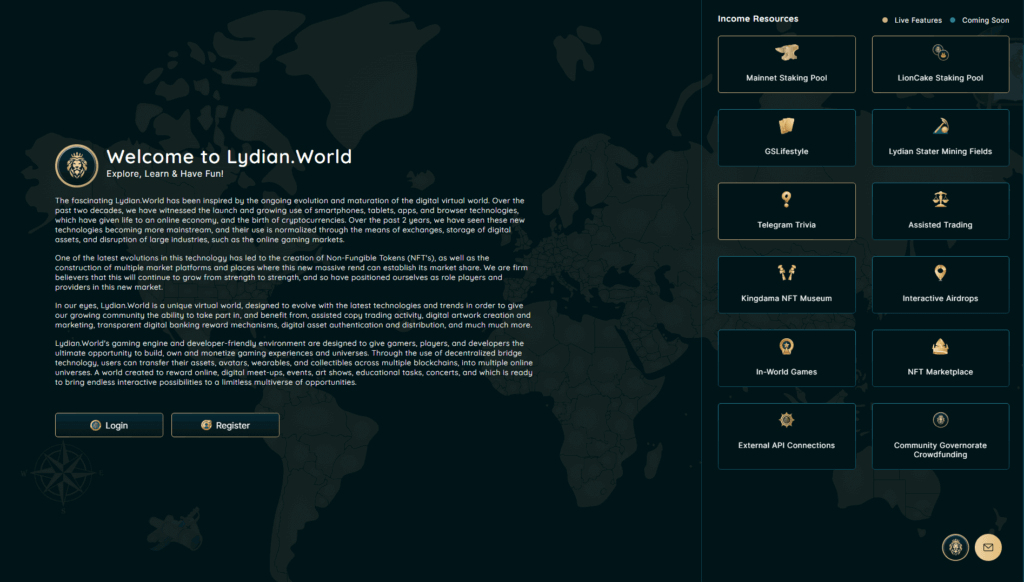Click the Mainnet Staking Pool bull icon

(x=786, y=52)
